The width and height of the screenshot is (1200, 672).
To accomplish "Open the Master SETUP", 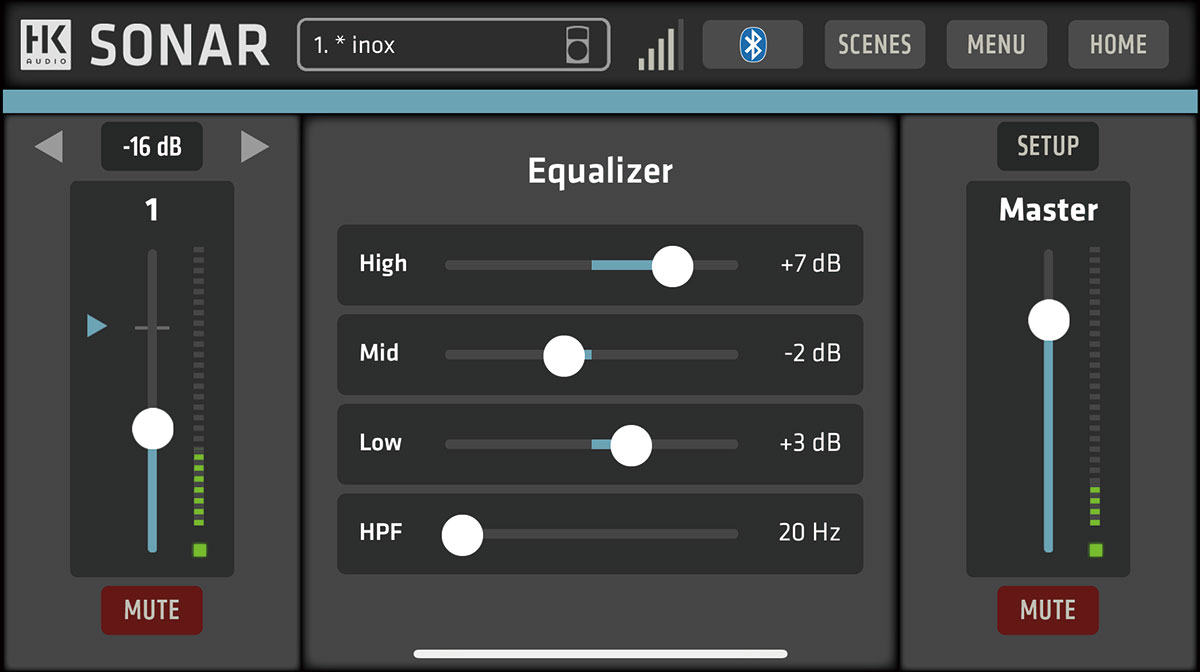I will pyautogui.click(x=1048, y=146).
